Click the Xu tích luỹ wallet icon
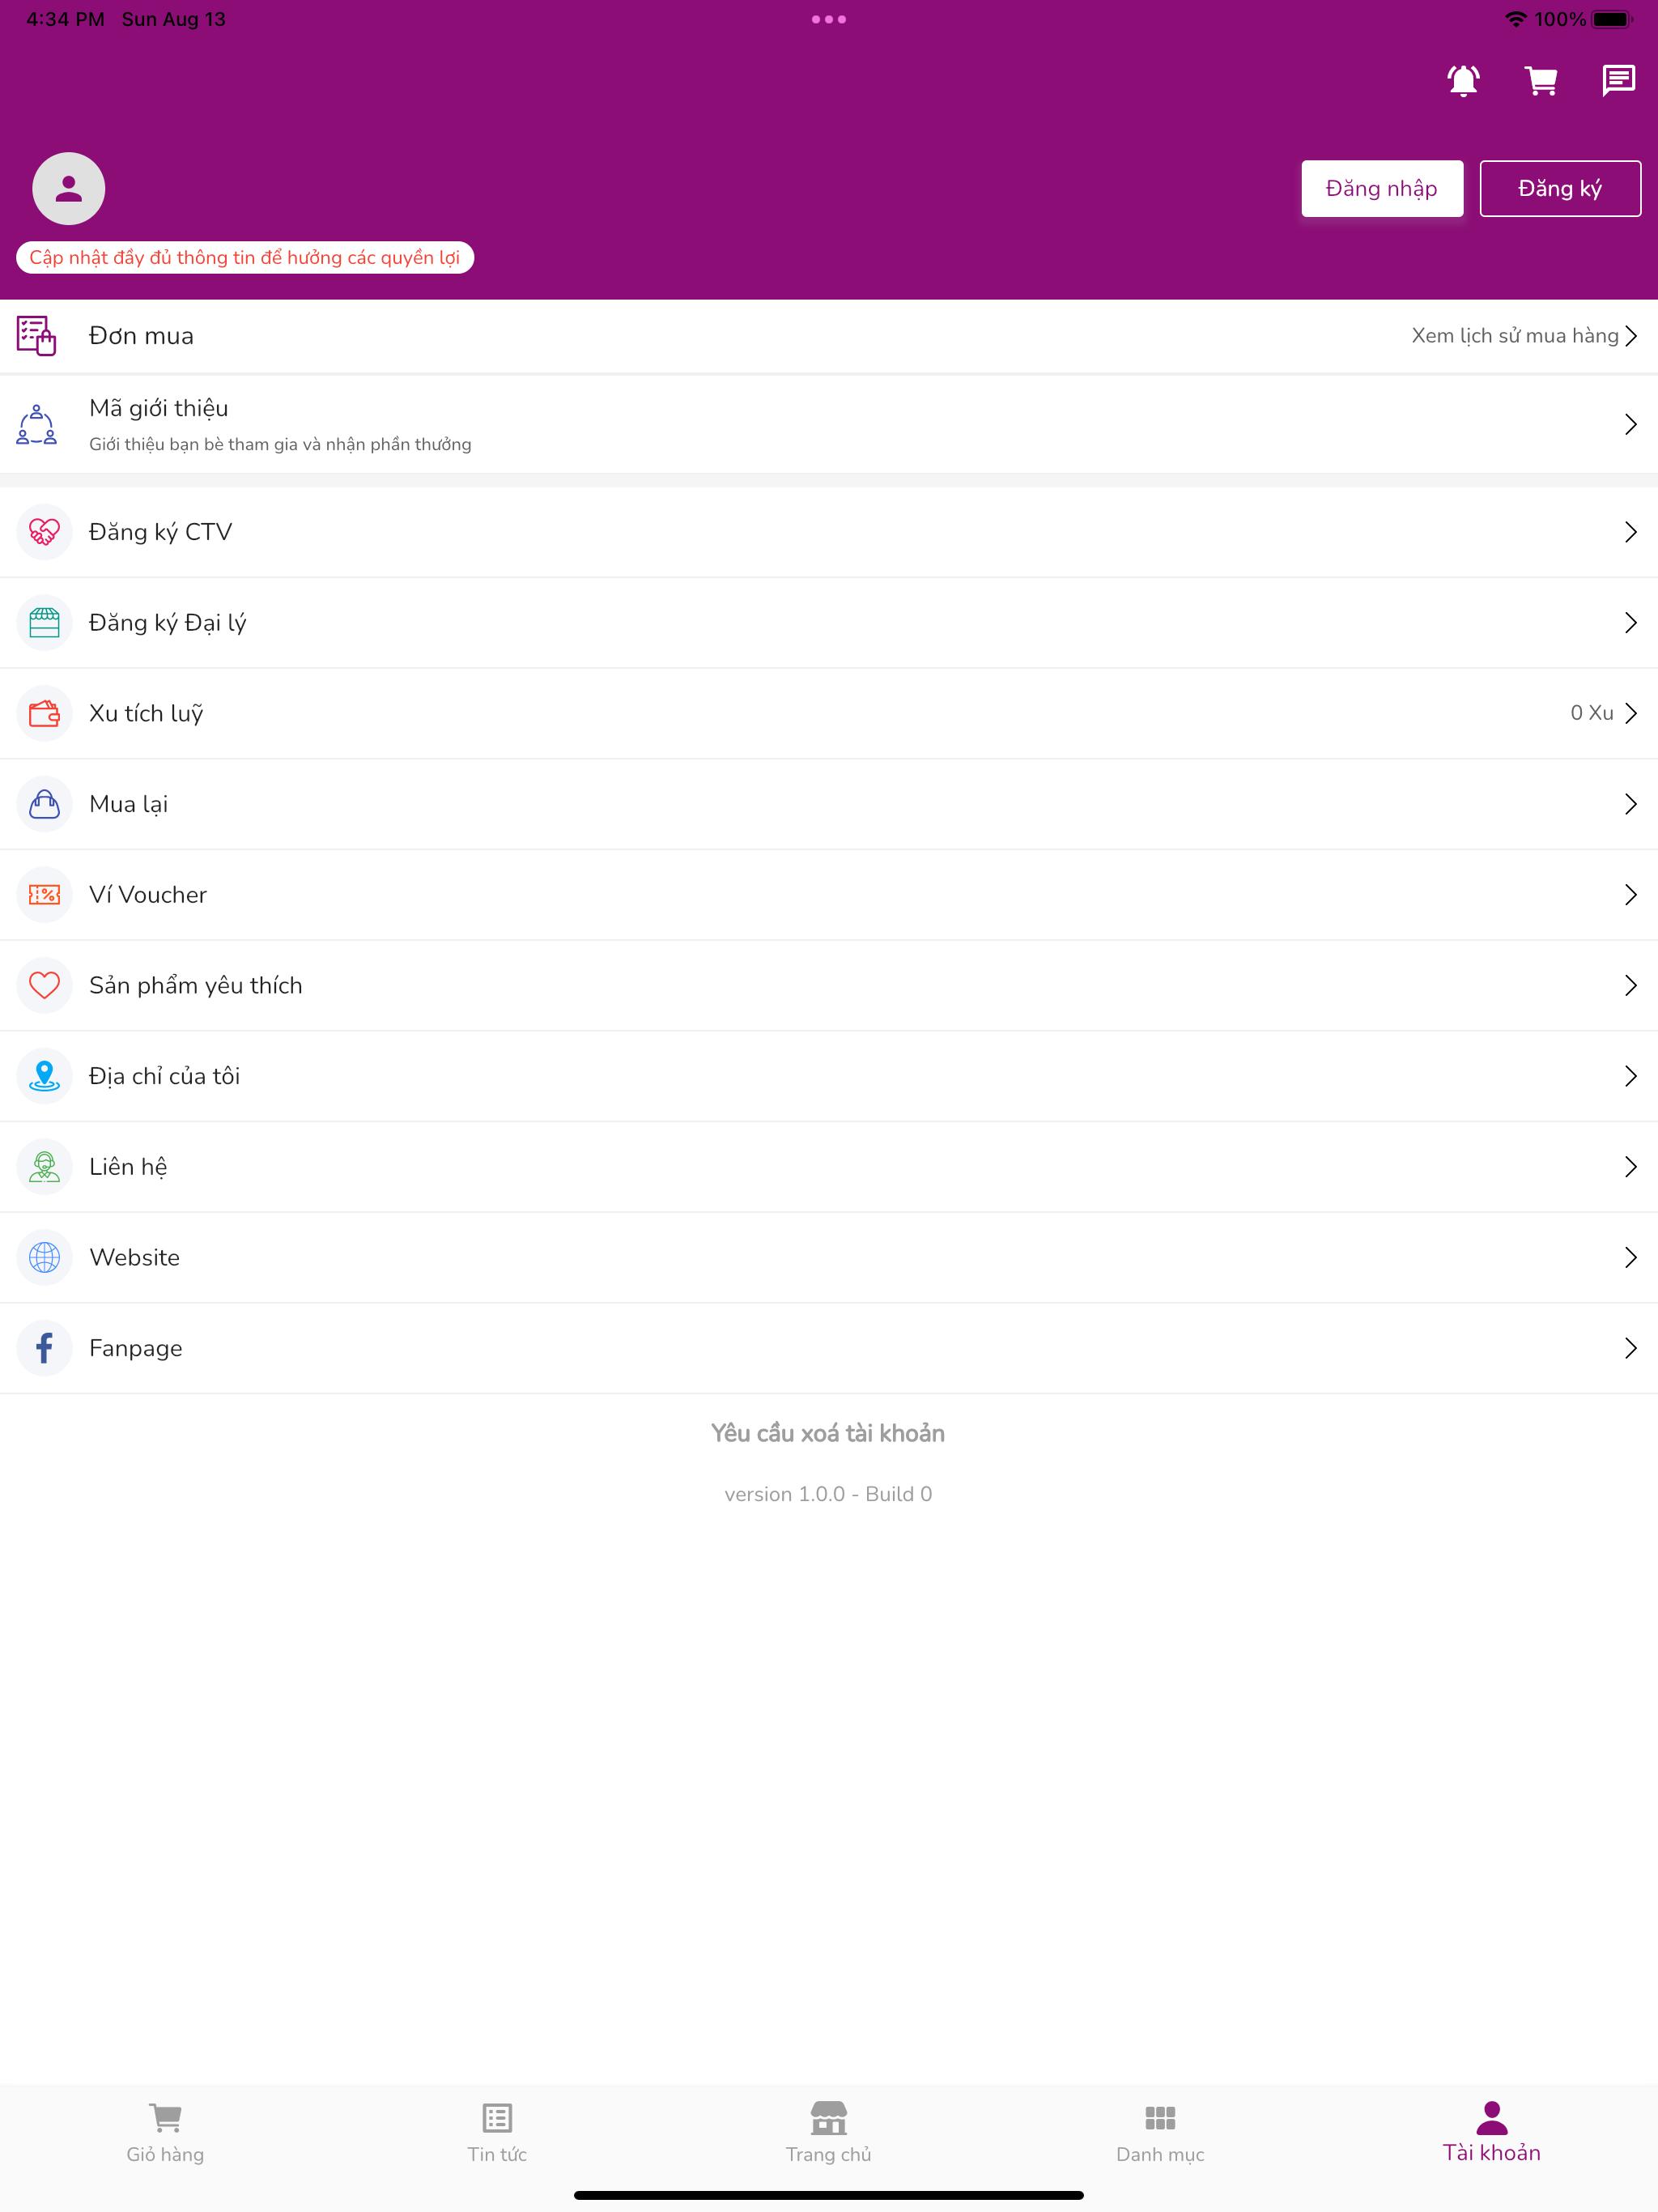 tap(45, 713)
